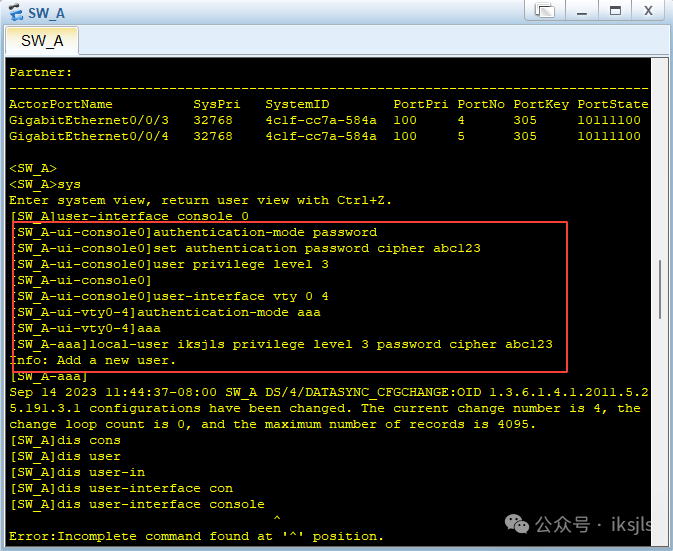Click the SW_A app icon in title bar
Viewport: 673px width, 551px height.
tap(16, 12)
